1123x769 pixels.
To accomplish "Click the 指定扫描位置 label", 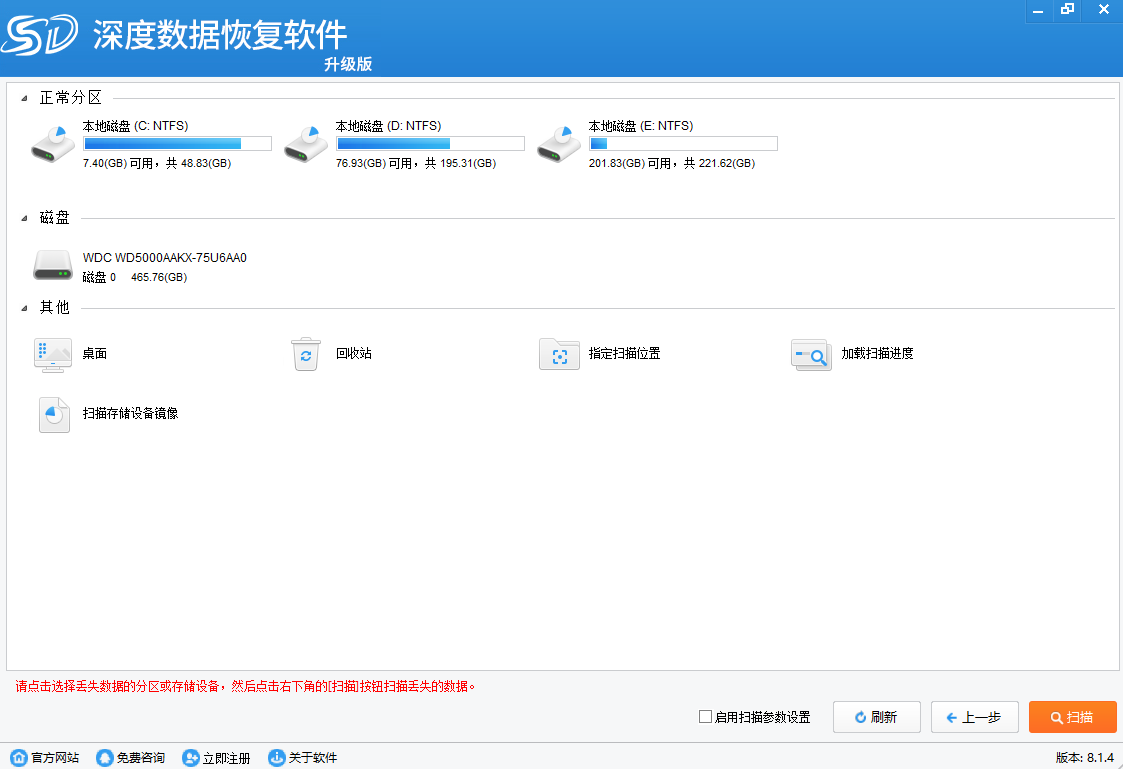I will (625, 354).
